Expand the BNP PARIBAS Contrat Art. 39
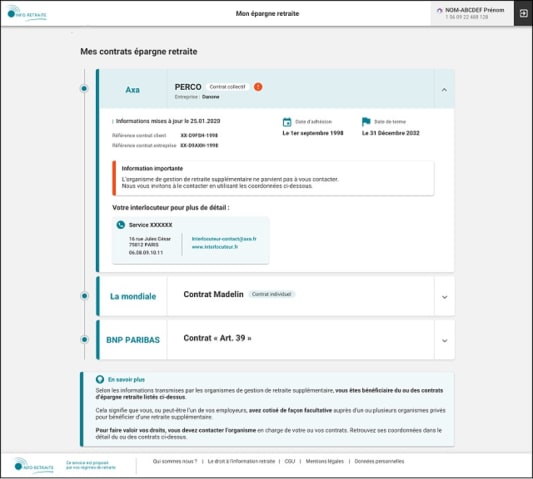533x479 pixels. tap(444, 341)
